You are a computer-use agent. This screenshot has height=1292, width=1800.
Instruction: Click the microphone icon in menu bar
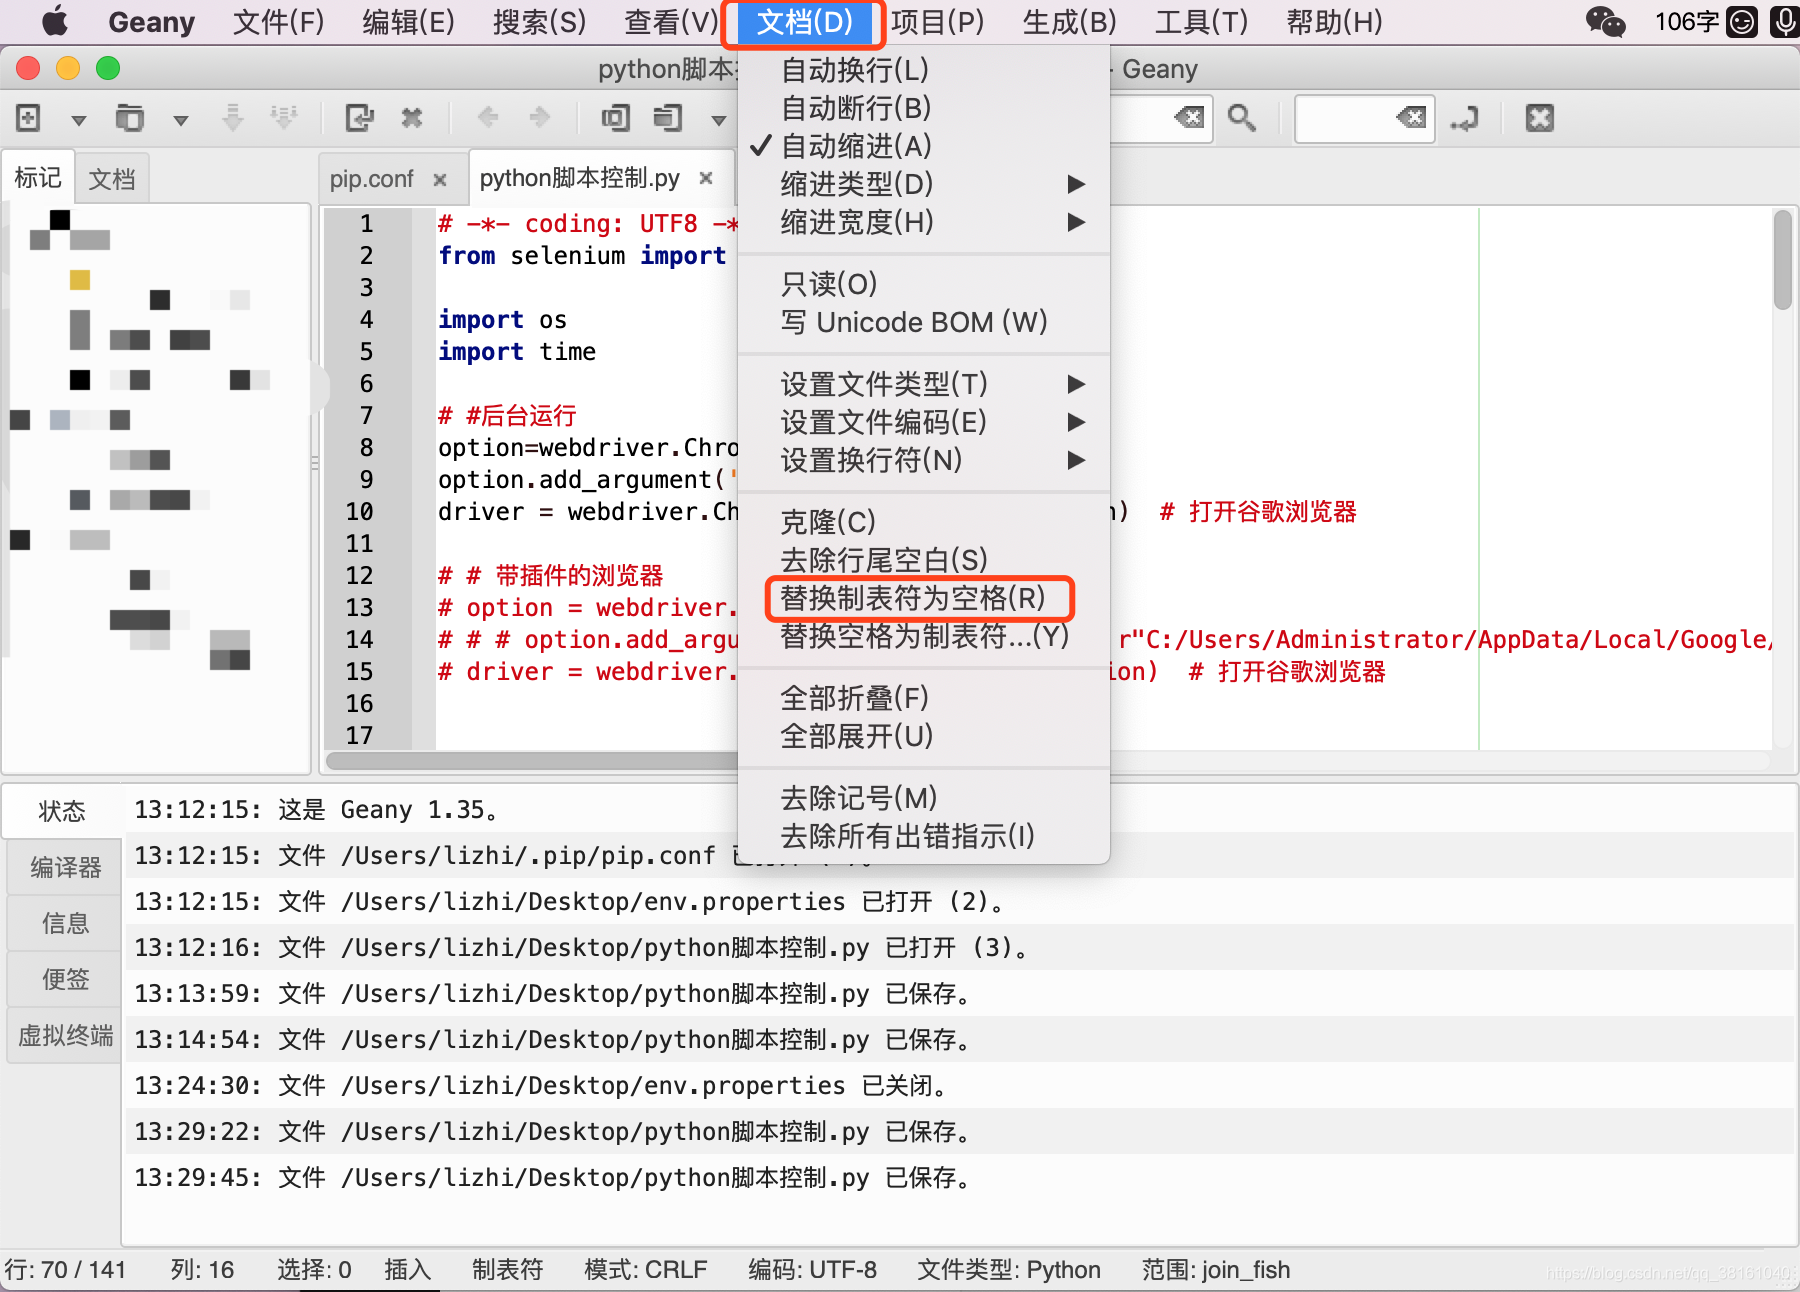click(1785, 21)
